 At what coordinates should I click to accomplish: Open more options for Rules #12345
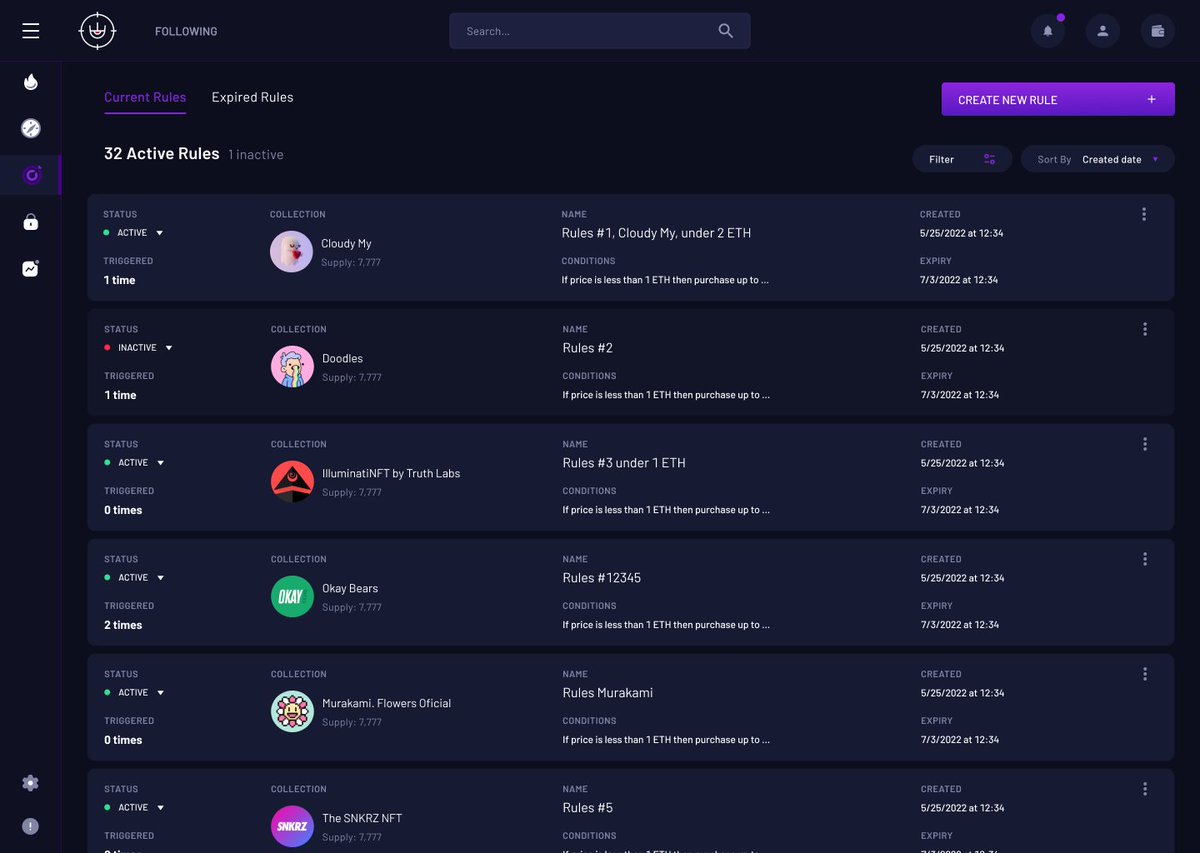coord(1145,559)
